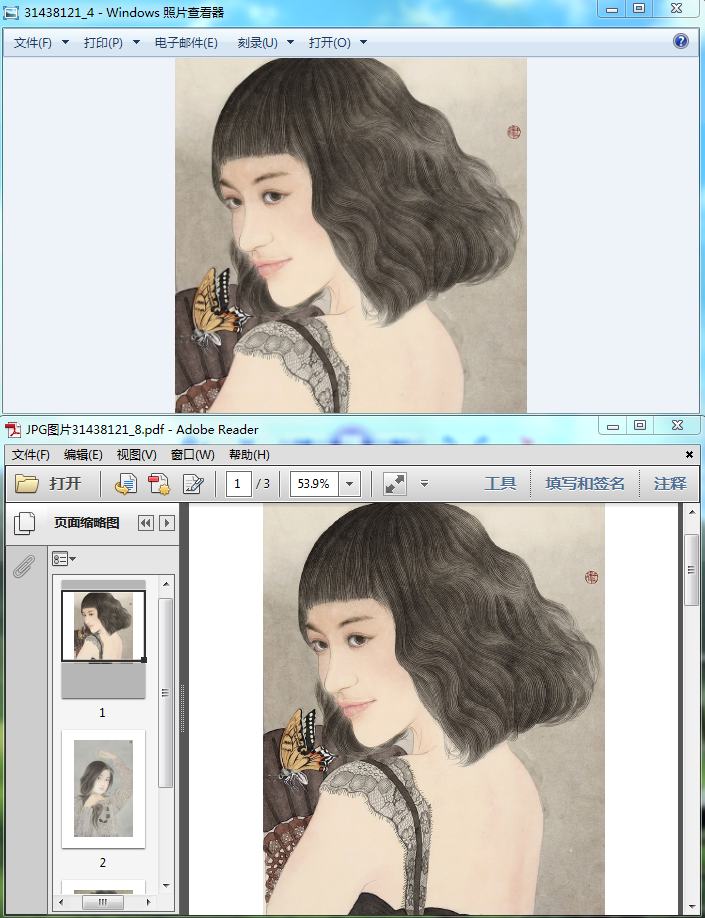Click the Adobe Reader PDF title bar icon
This screenshot has height=918, width=705.
(13, 430)
